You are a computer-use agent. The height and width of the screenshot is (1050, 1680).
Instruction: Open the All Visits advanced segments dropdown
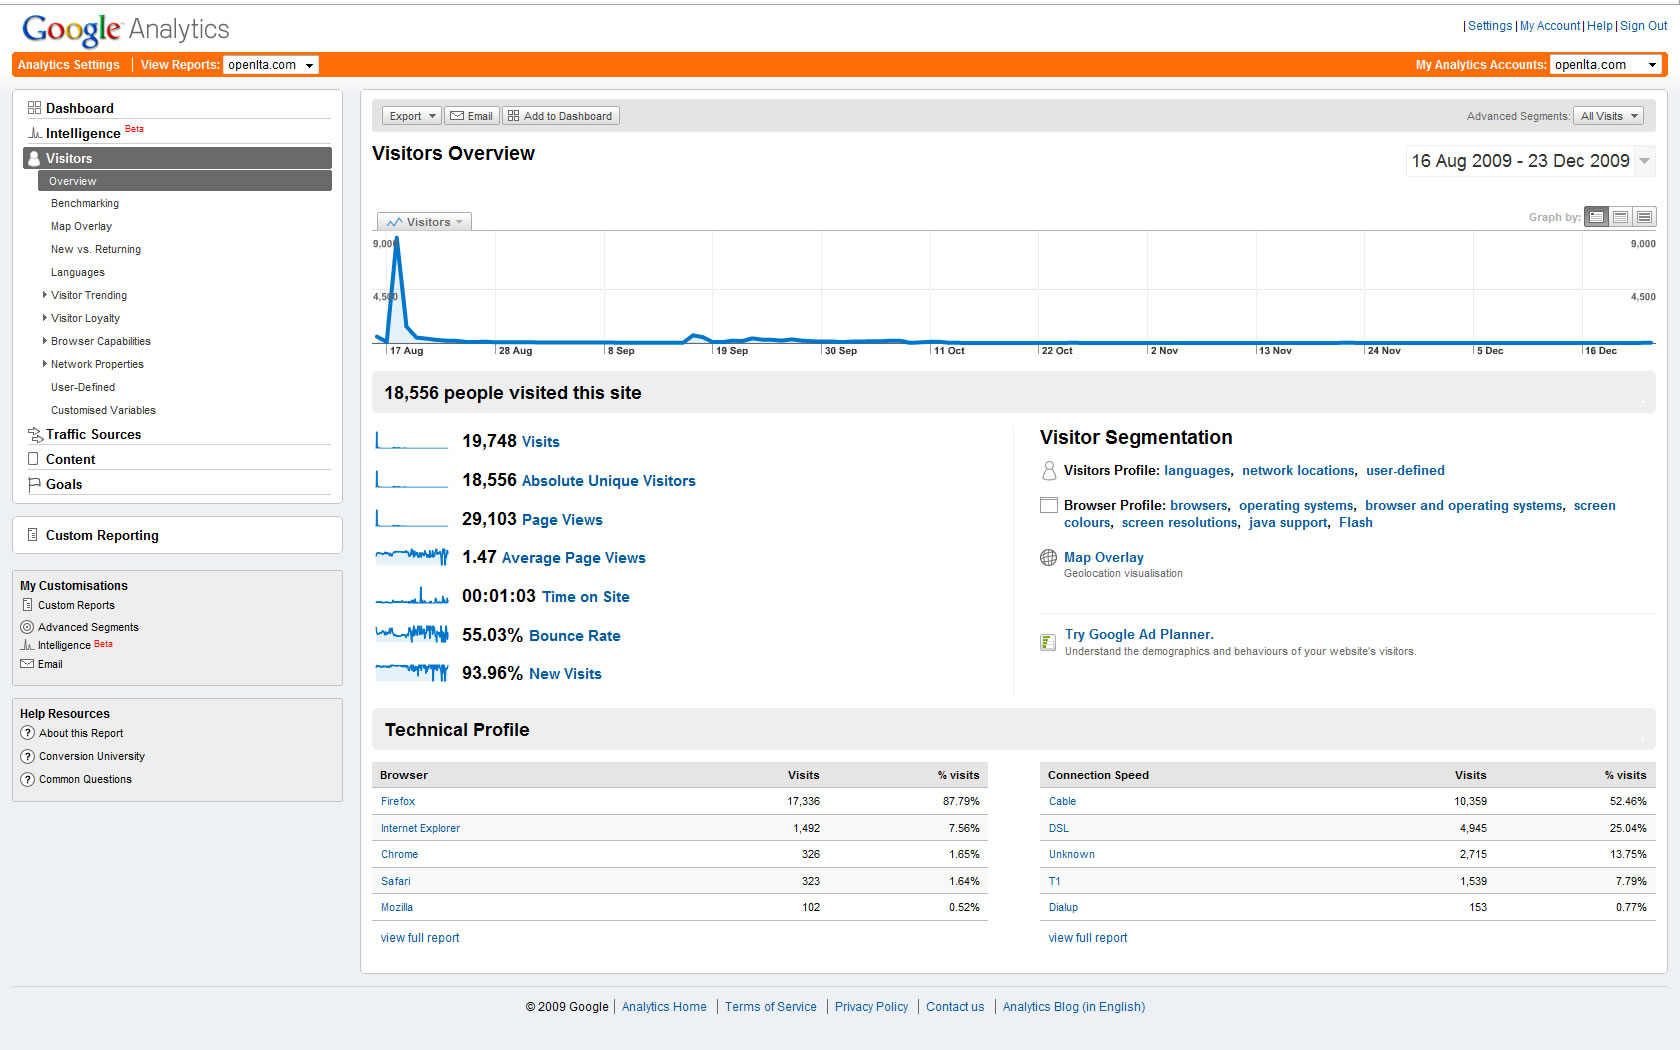[x=1608, y=116]
